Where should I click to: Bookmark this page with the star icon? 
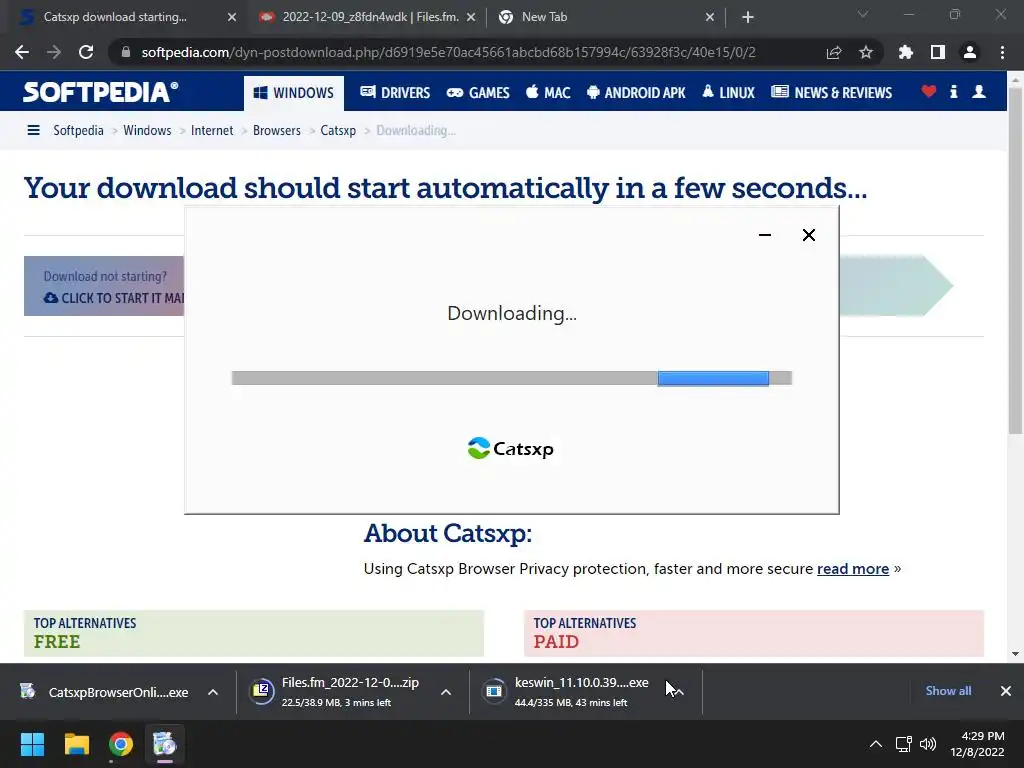click(x=866, y=52)
